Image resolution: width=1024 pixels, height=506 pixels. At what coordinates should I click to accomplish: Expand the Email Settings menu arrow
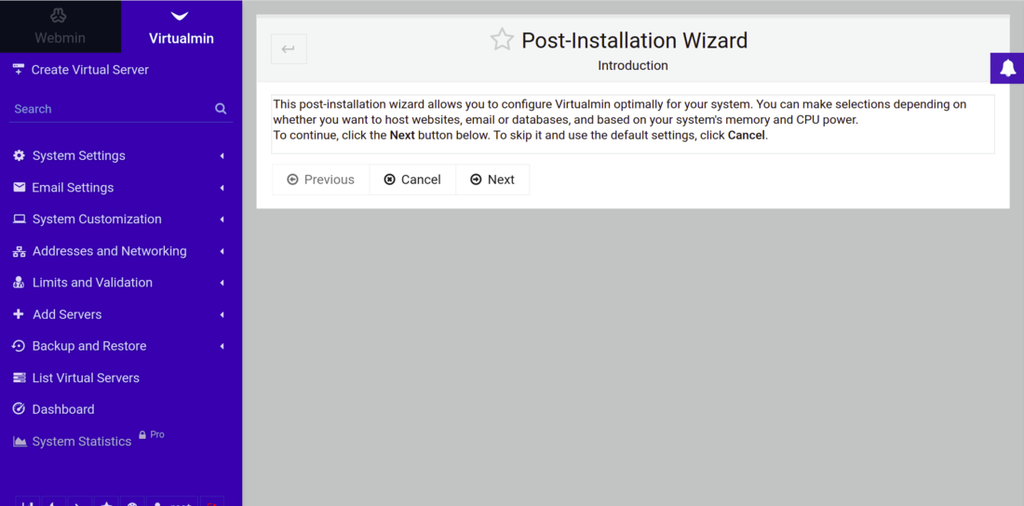click(x=222, y=188)
